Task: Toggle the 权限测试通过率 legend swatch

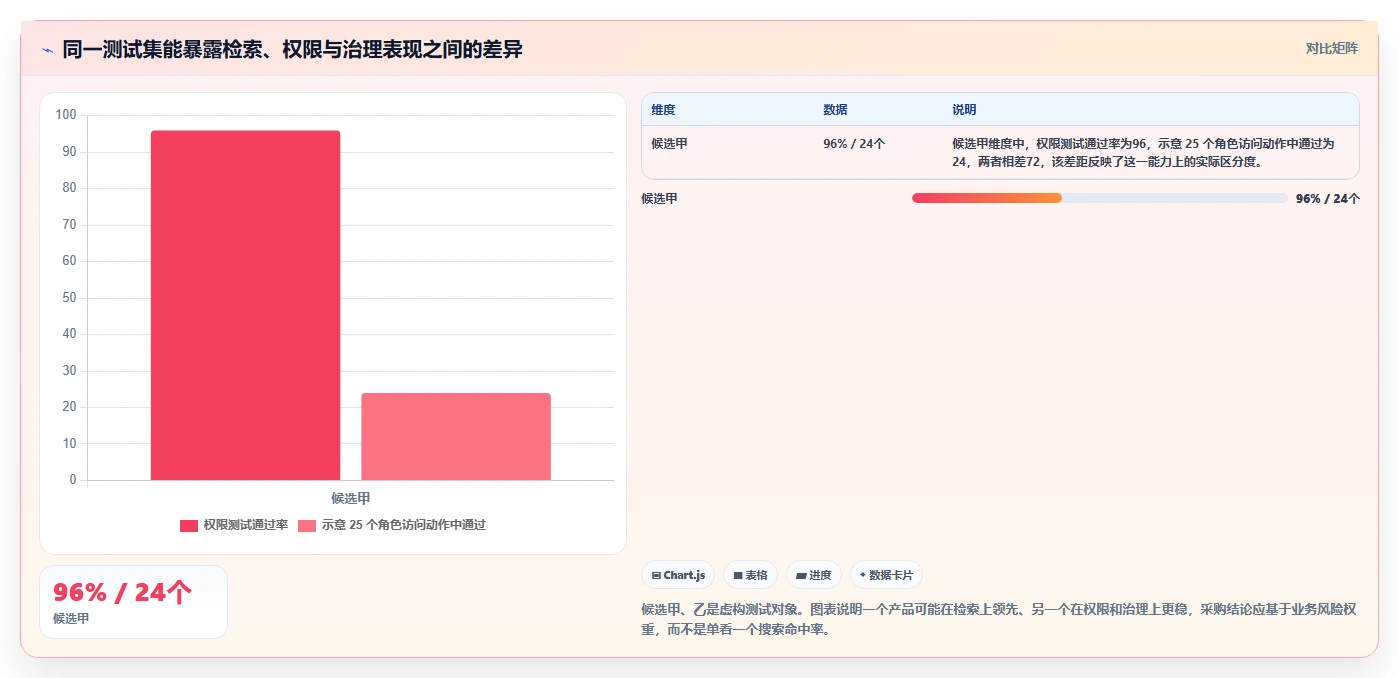Action: click(x=189, y=525)
